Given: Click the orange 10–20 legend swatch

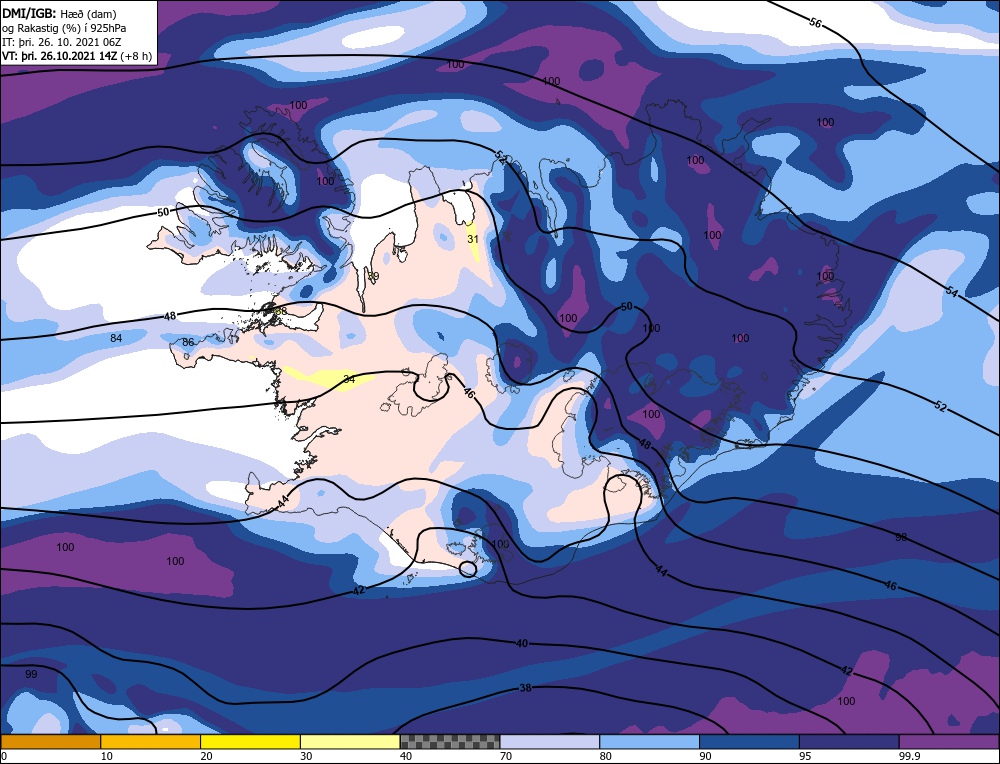Looking at the screenshot, I should 151,741.
